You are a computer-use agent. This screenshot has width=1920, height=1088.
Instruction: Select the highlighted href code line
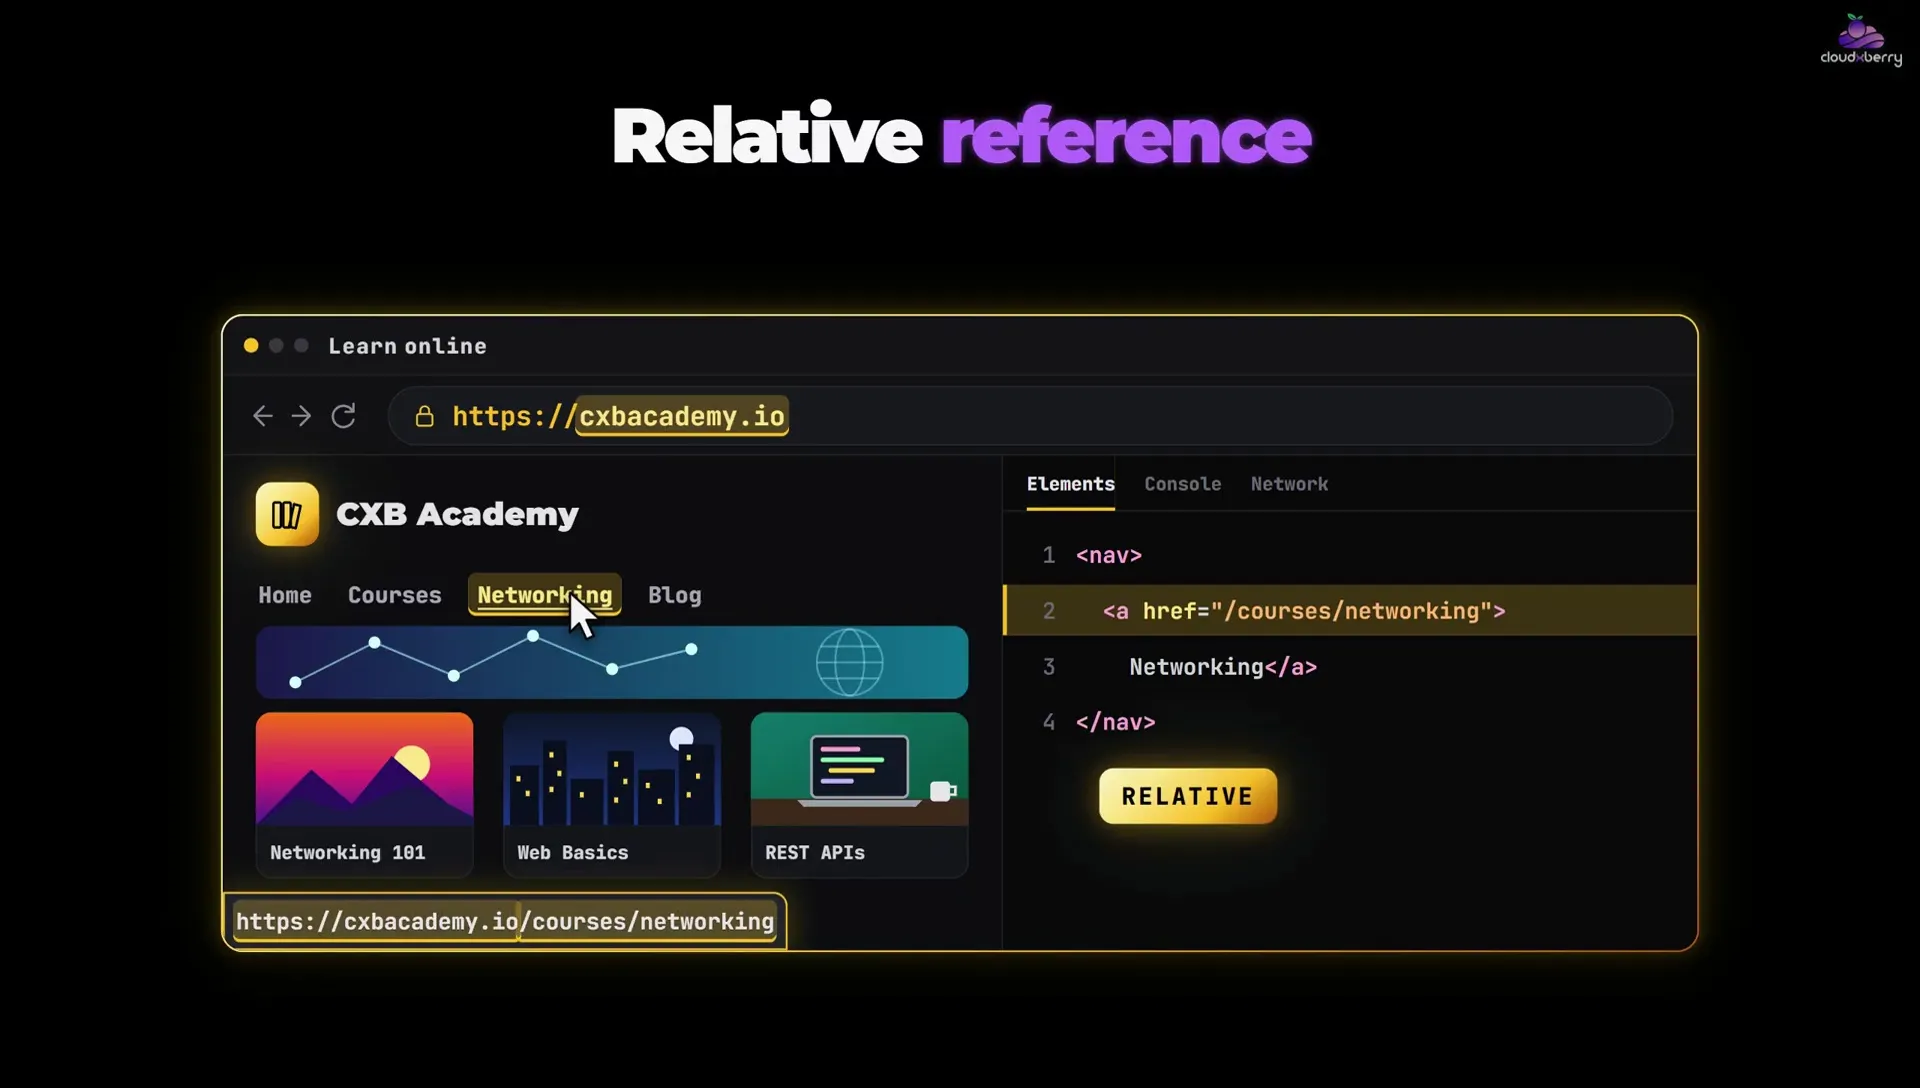1350,611
